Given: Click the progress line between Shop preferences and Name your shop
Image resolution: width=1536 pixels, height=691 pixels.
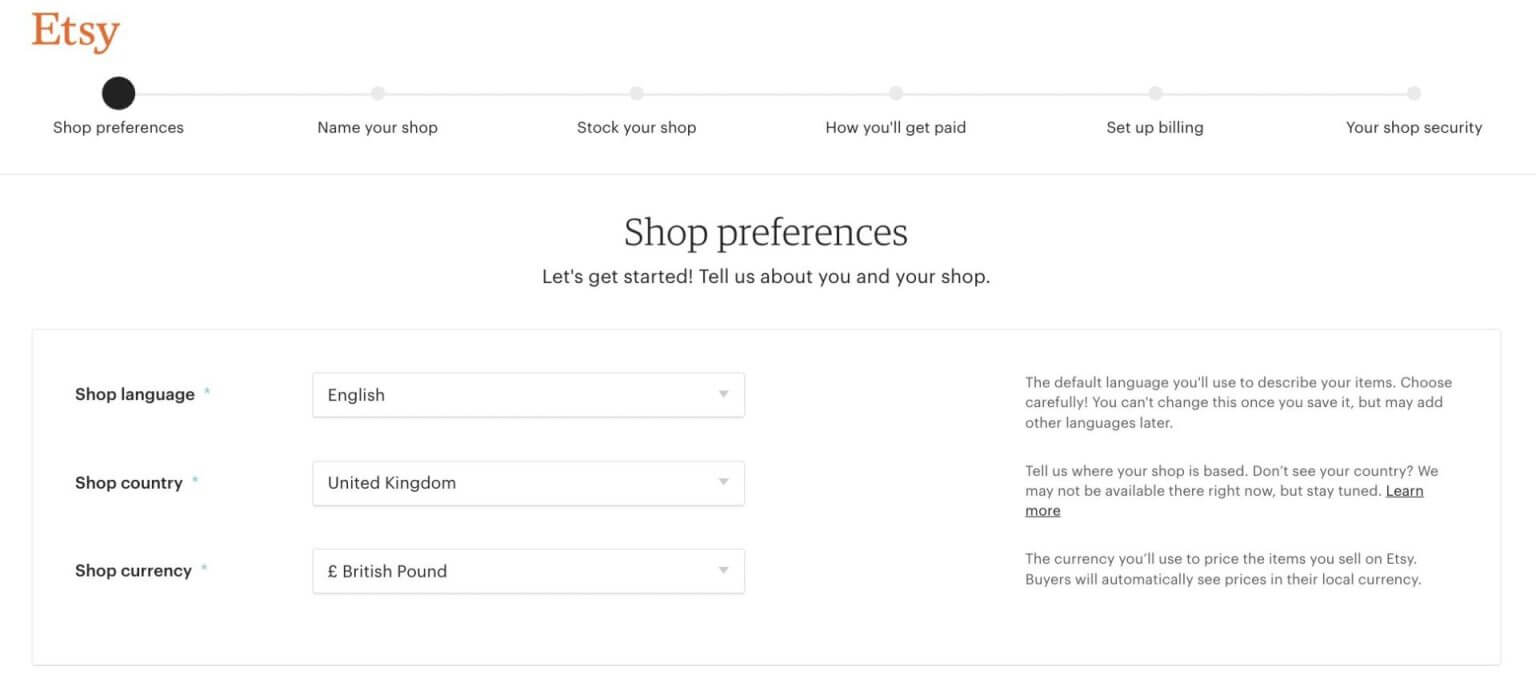Looking at the screenshot, I should pos(248,93).
